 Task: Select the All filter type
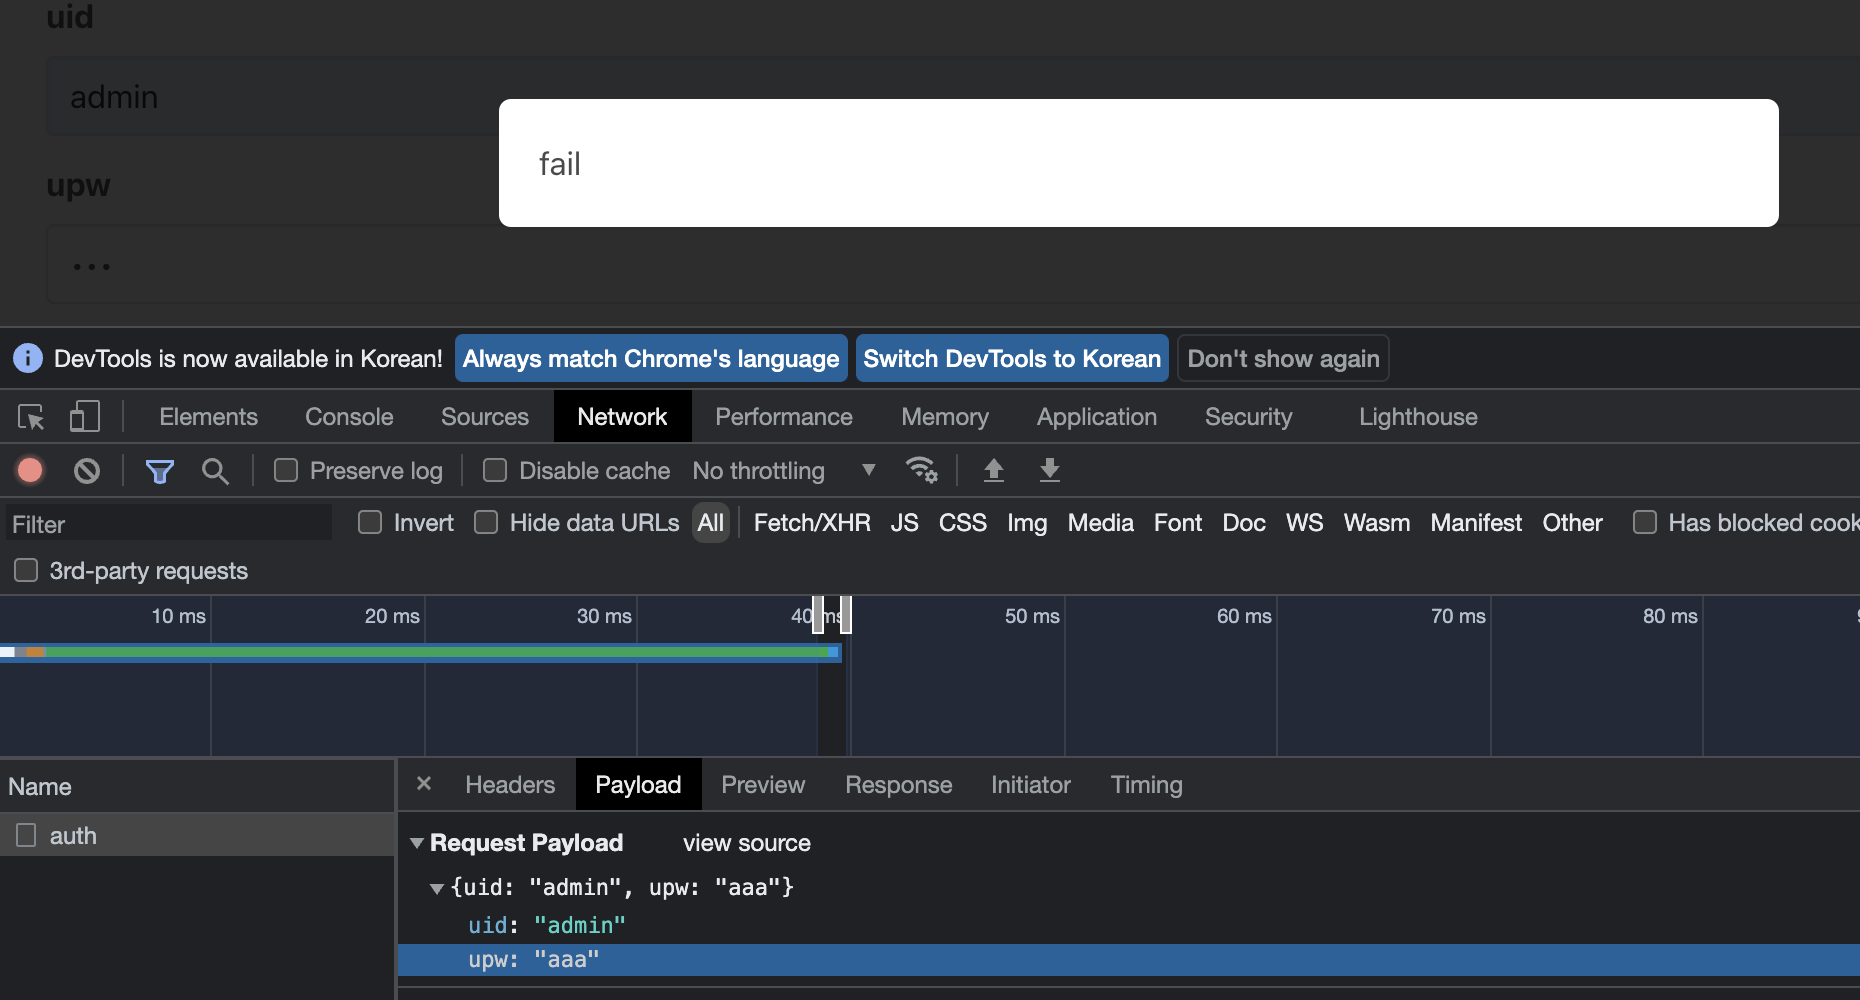[x=711, y=523]
